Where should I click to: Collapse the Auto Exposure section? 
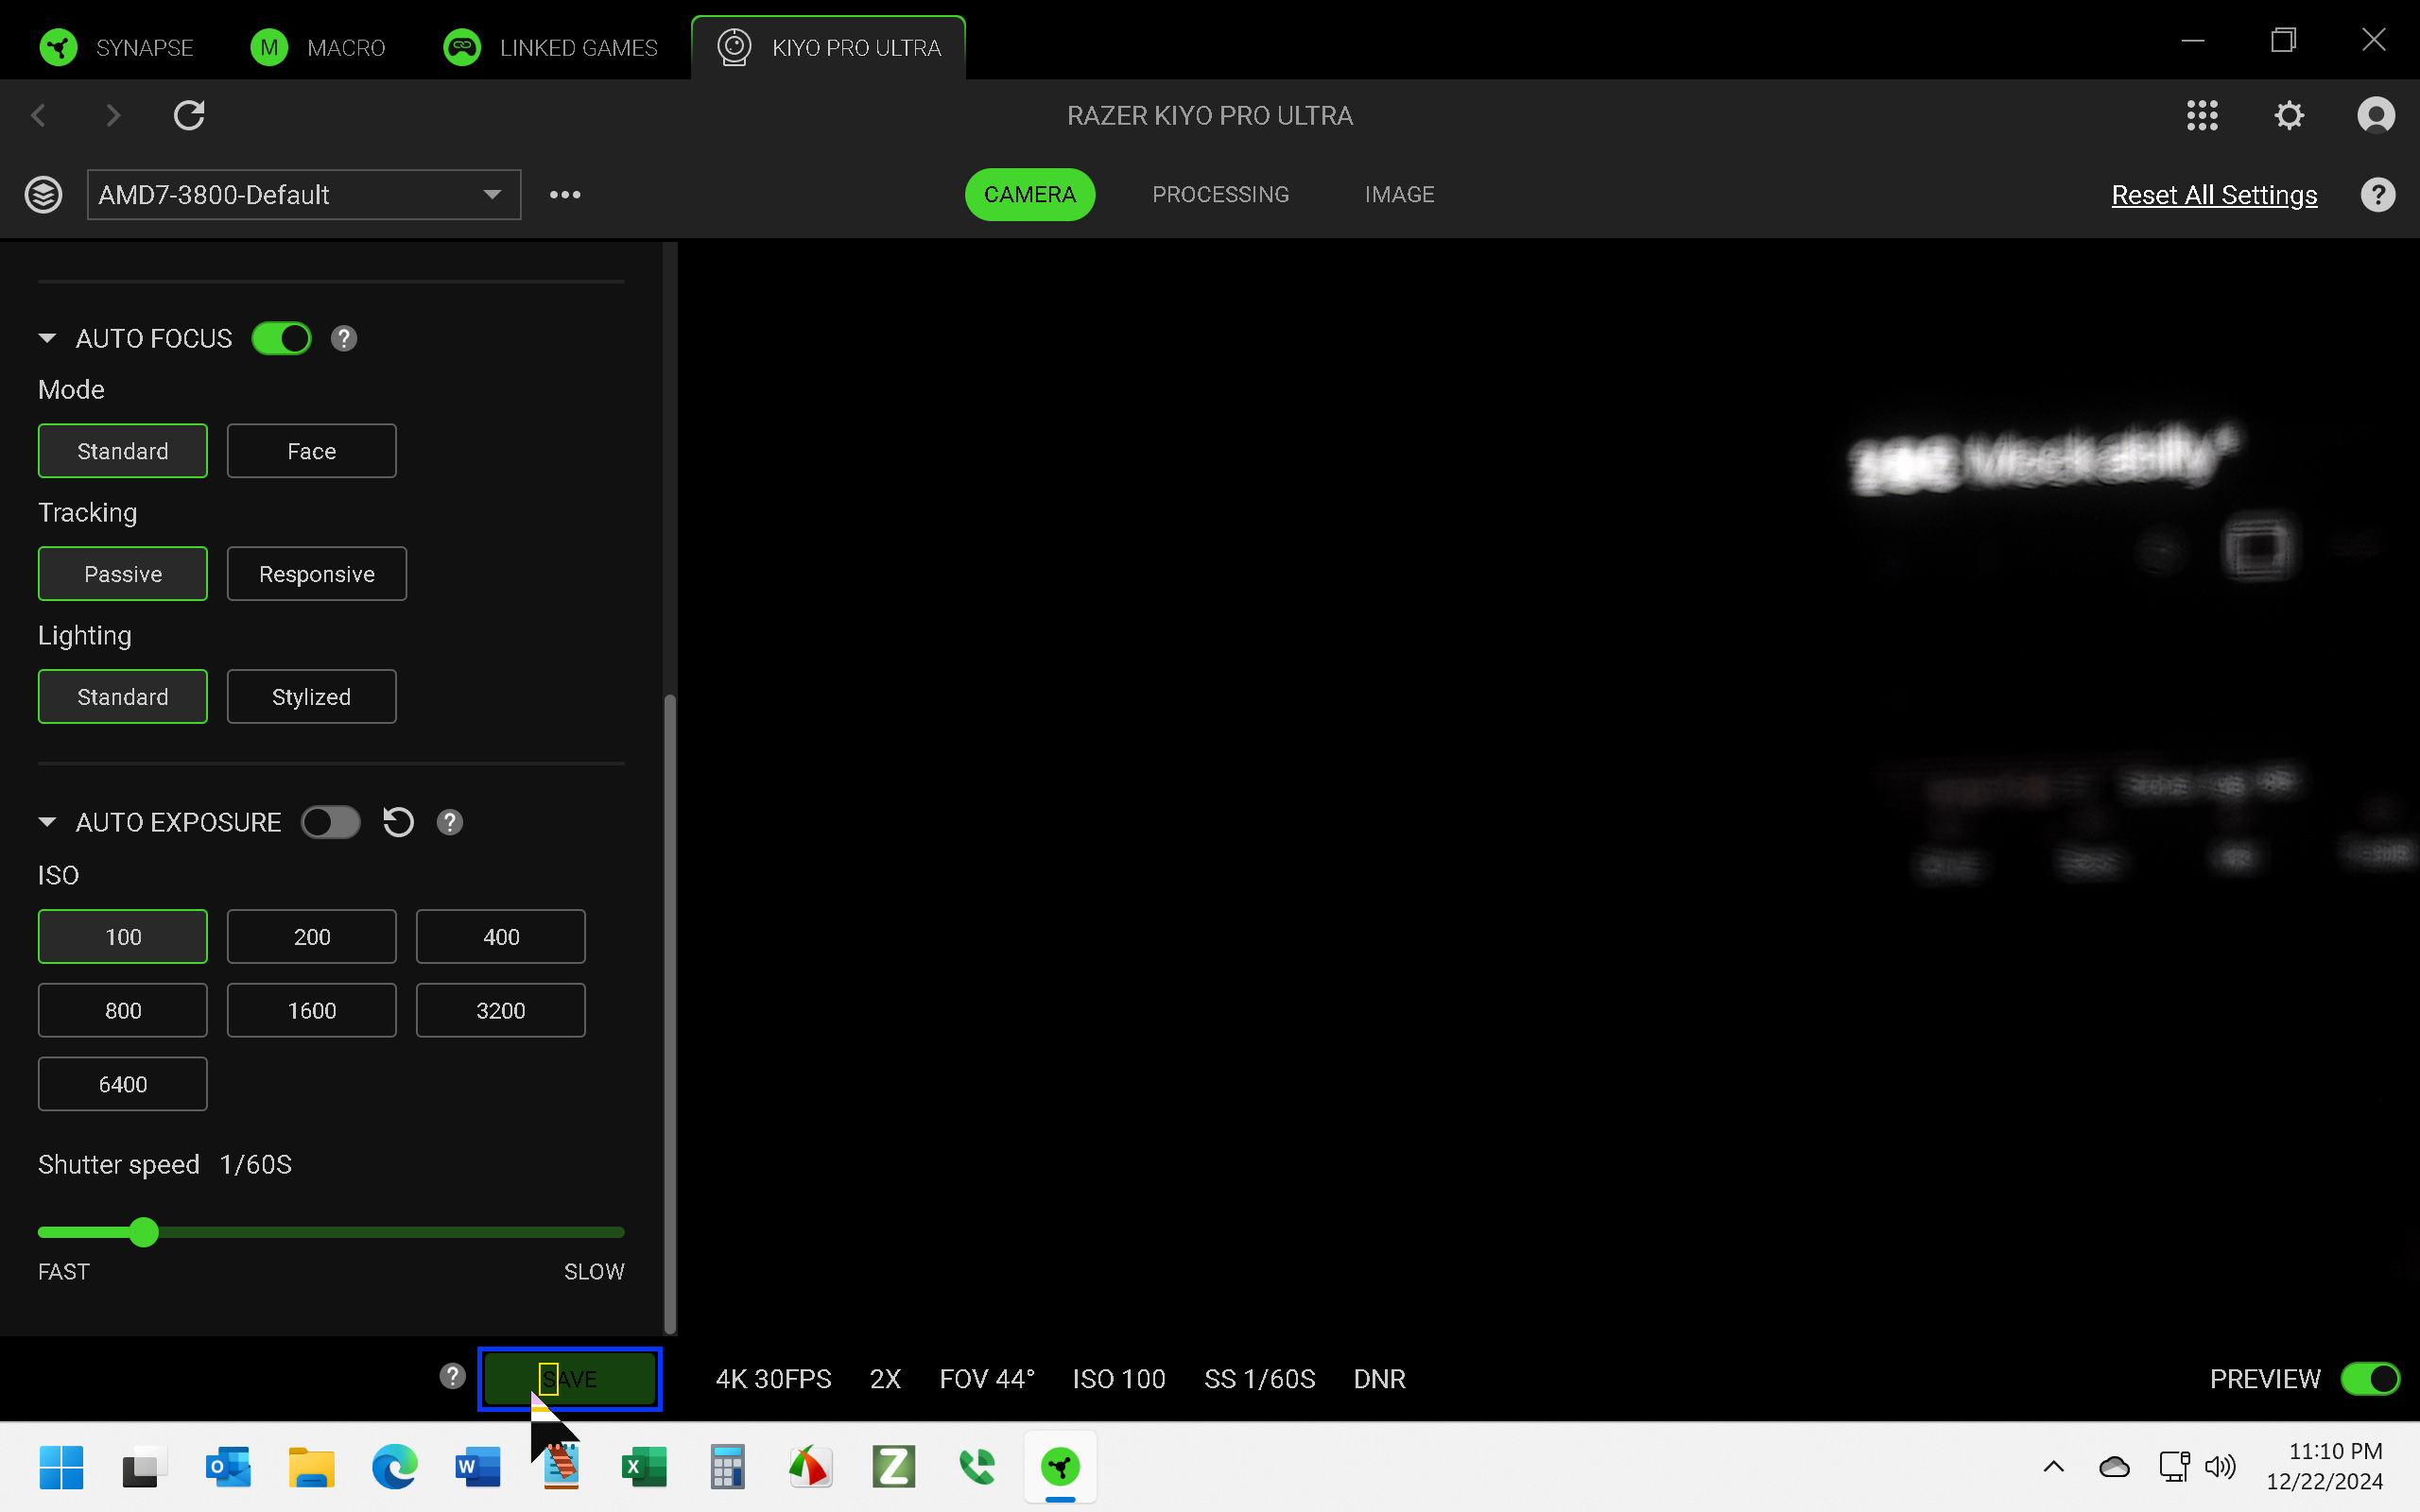pos(47,822)
